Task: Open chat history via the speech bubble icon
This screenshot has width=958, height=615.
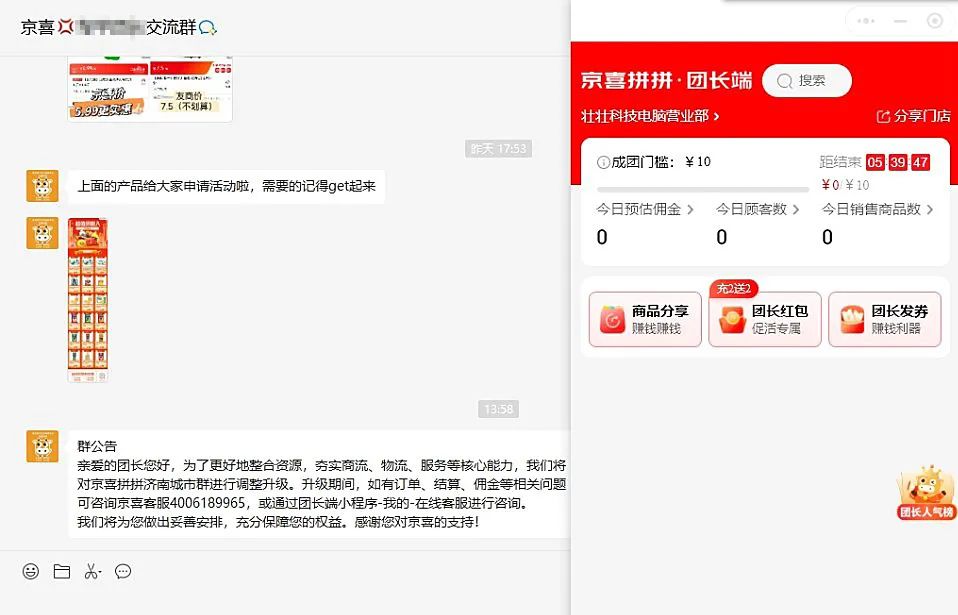Action: 122,572
